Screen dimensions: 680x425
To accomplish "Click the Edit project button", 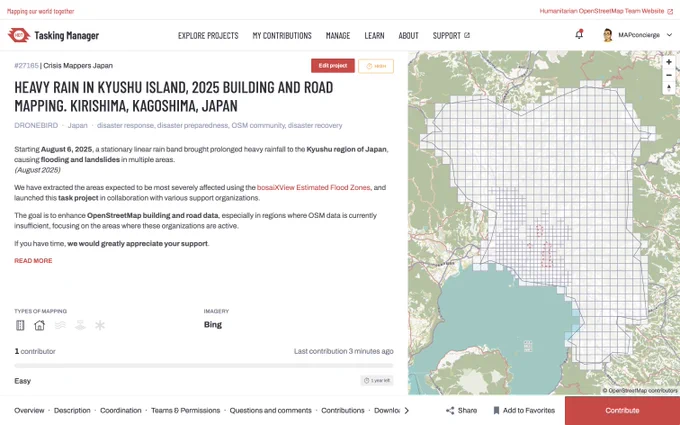I will click(x=333, y=65).
